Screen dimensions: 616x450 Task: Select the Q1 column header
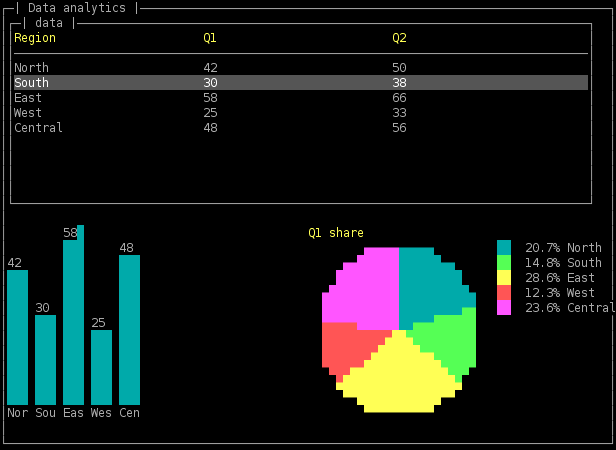(x=210, y=38)
